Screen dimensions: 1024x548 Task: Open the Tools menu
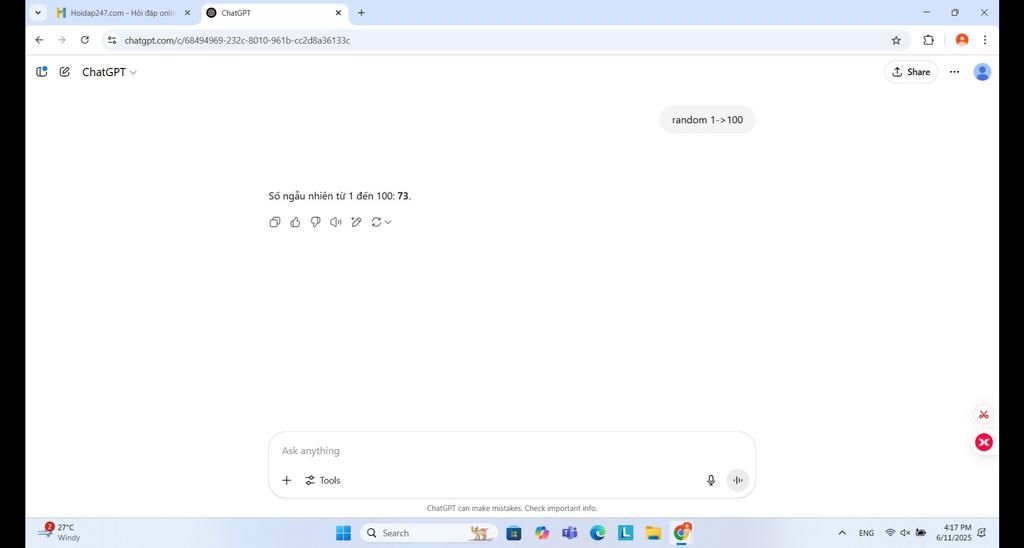point(323,480)
